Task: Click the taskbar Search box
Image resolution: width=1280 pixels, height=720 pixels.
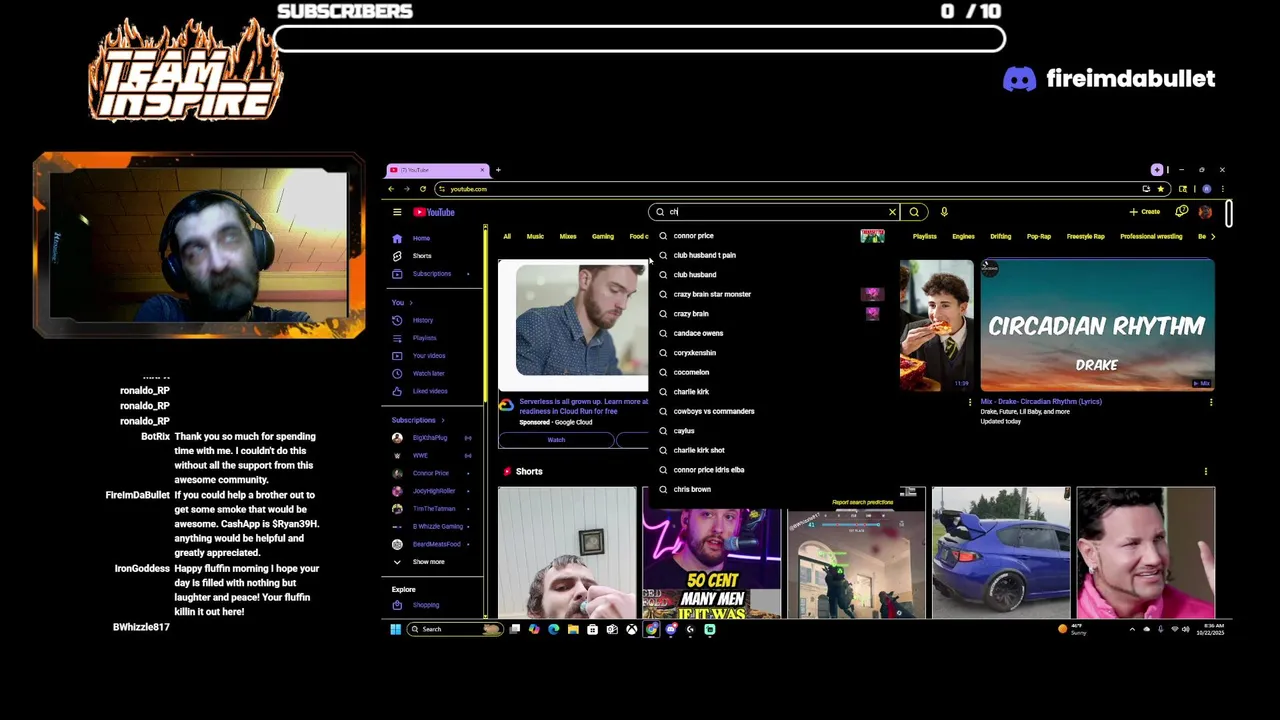Action: (x=454, y=629)
